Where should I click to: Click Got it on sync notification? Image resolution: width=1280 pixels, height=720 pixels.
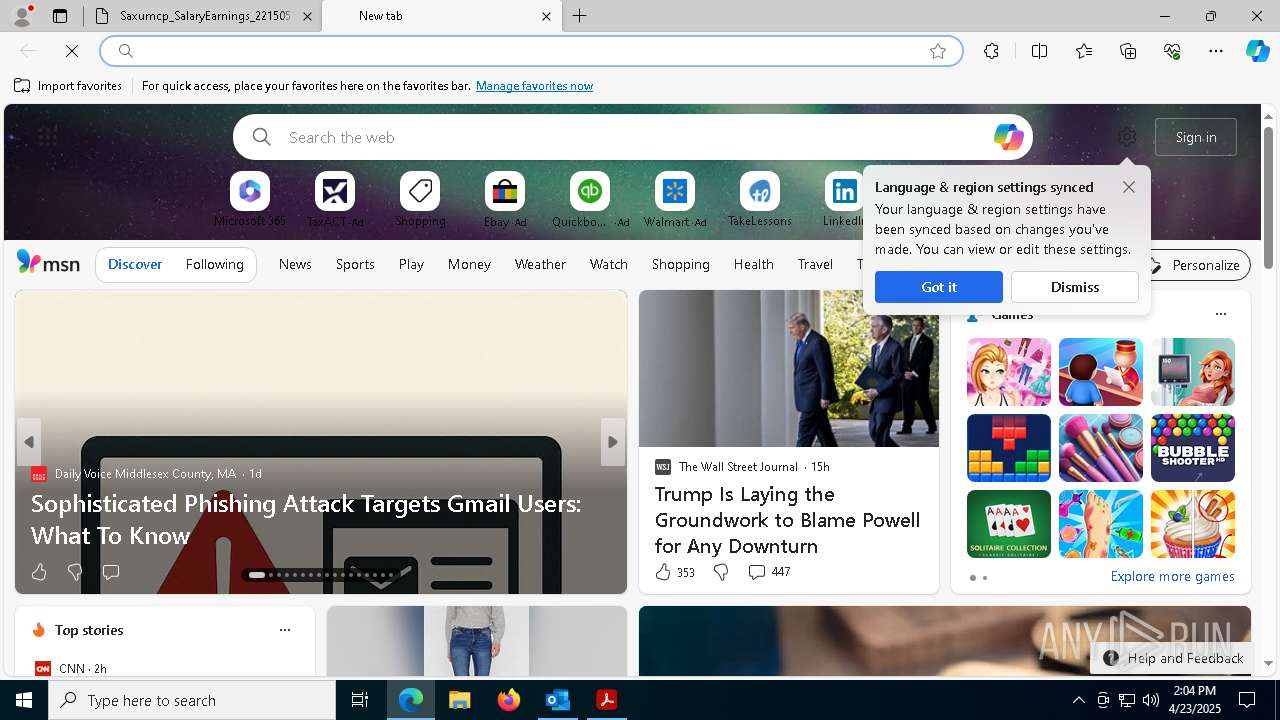(x=938, y=287)
